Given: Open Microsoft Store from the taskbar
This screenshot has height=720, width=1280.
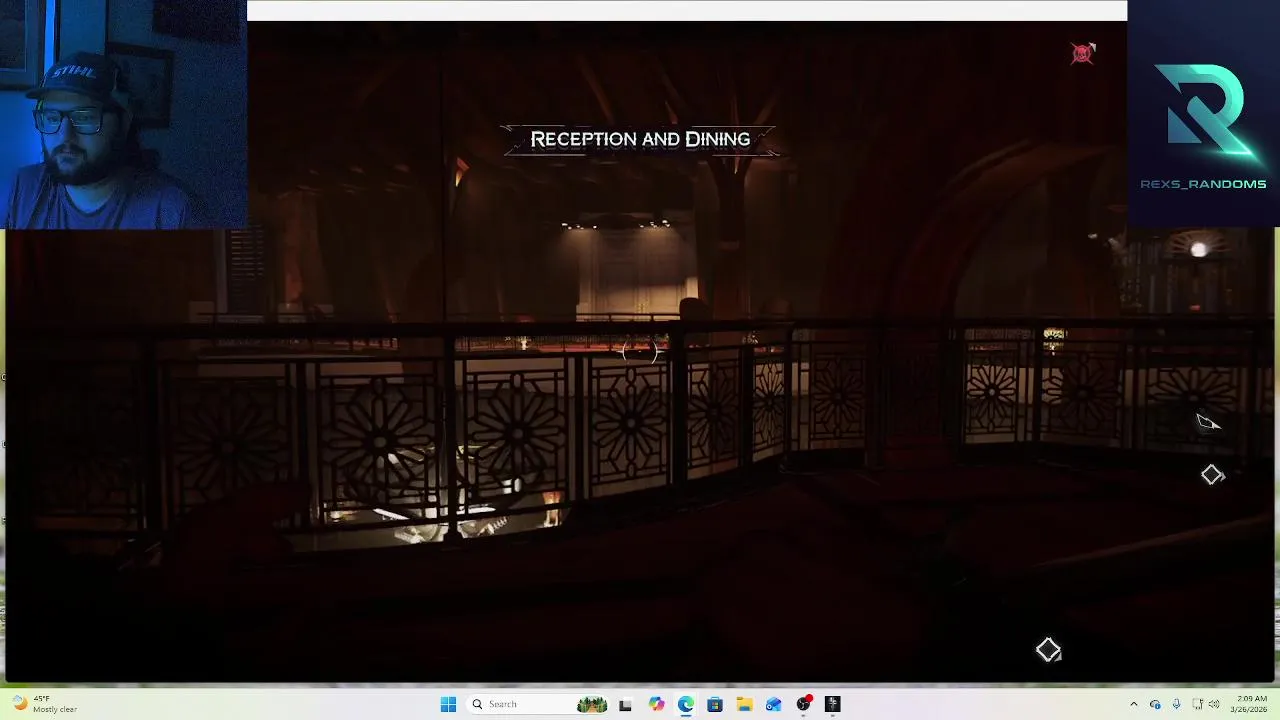Looking at the screenshot, I should pos(715,704).
